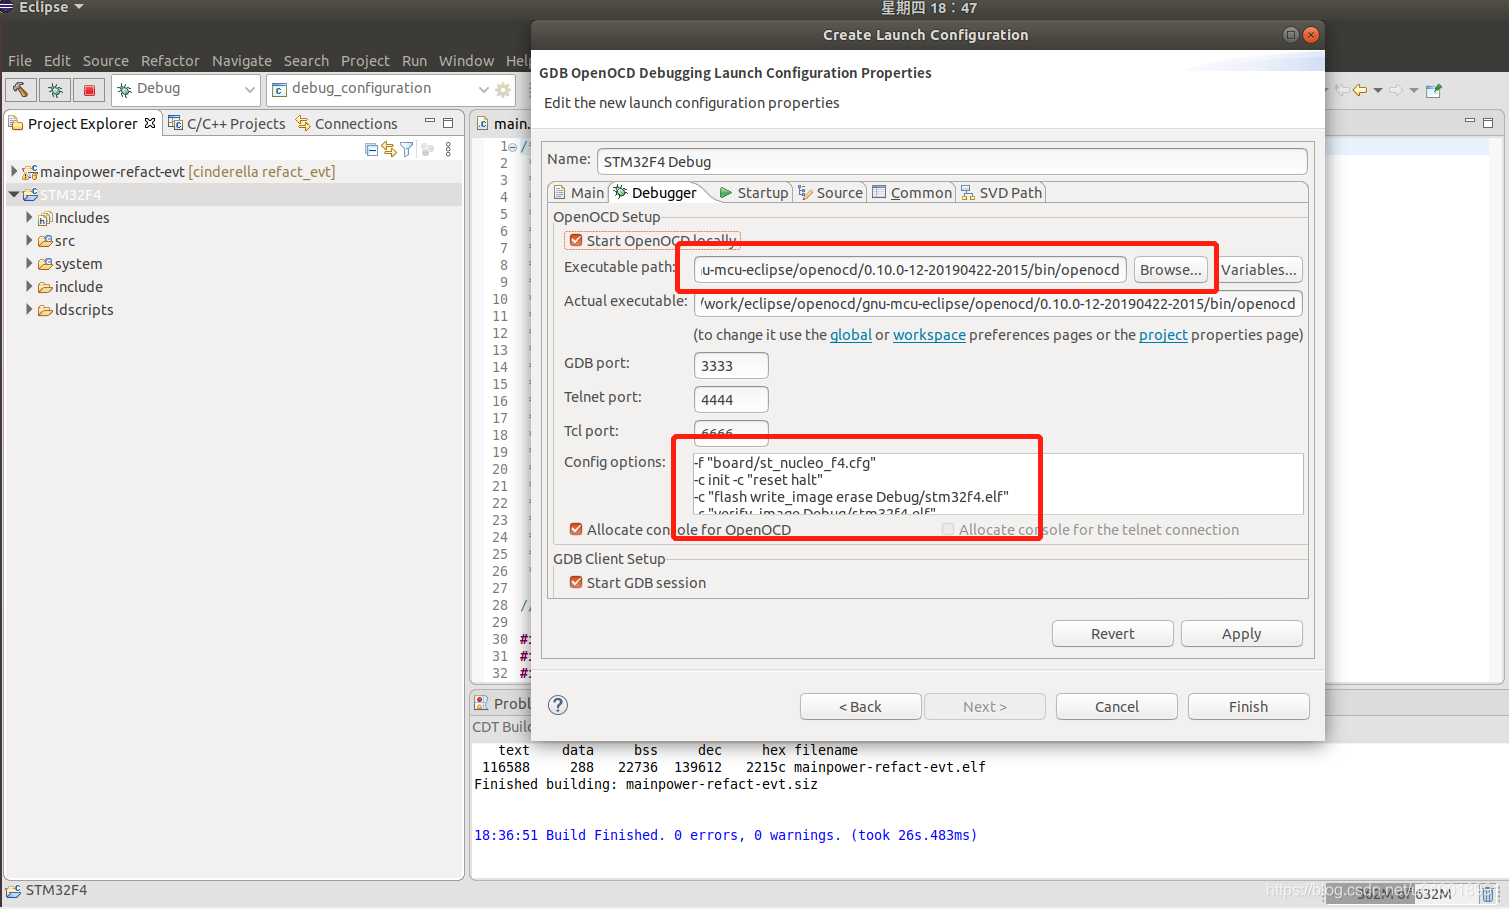Open the Window menu
The width and height of the screenshot is (1509, 909).
[466, 60]
